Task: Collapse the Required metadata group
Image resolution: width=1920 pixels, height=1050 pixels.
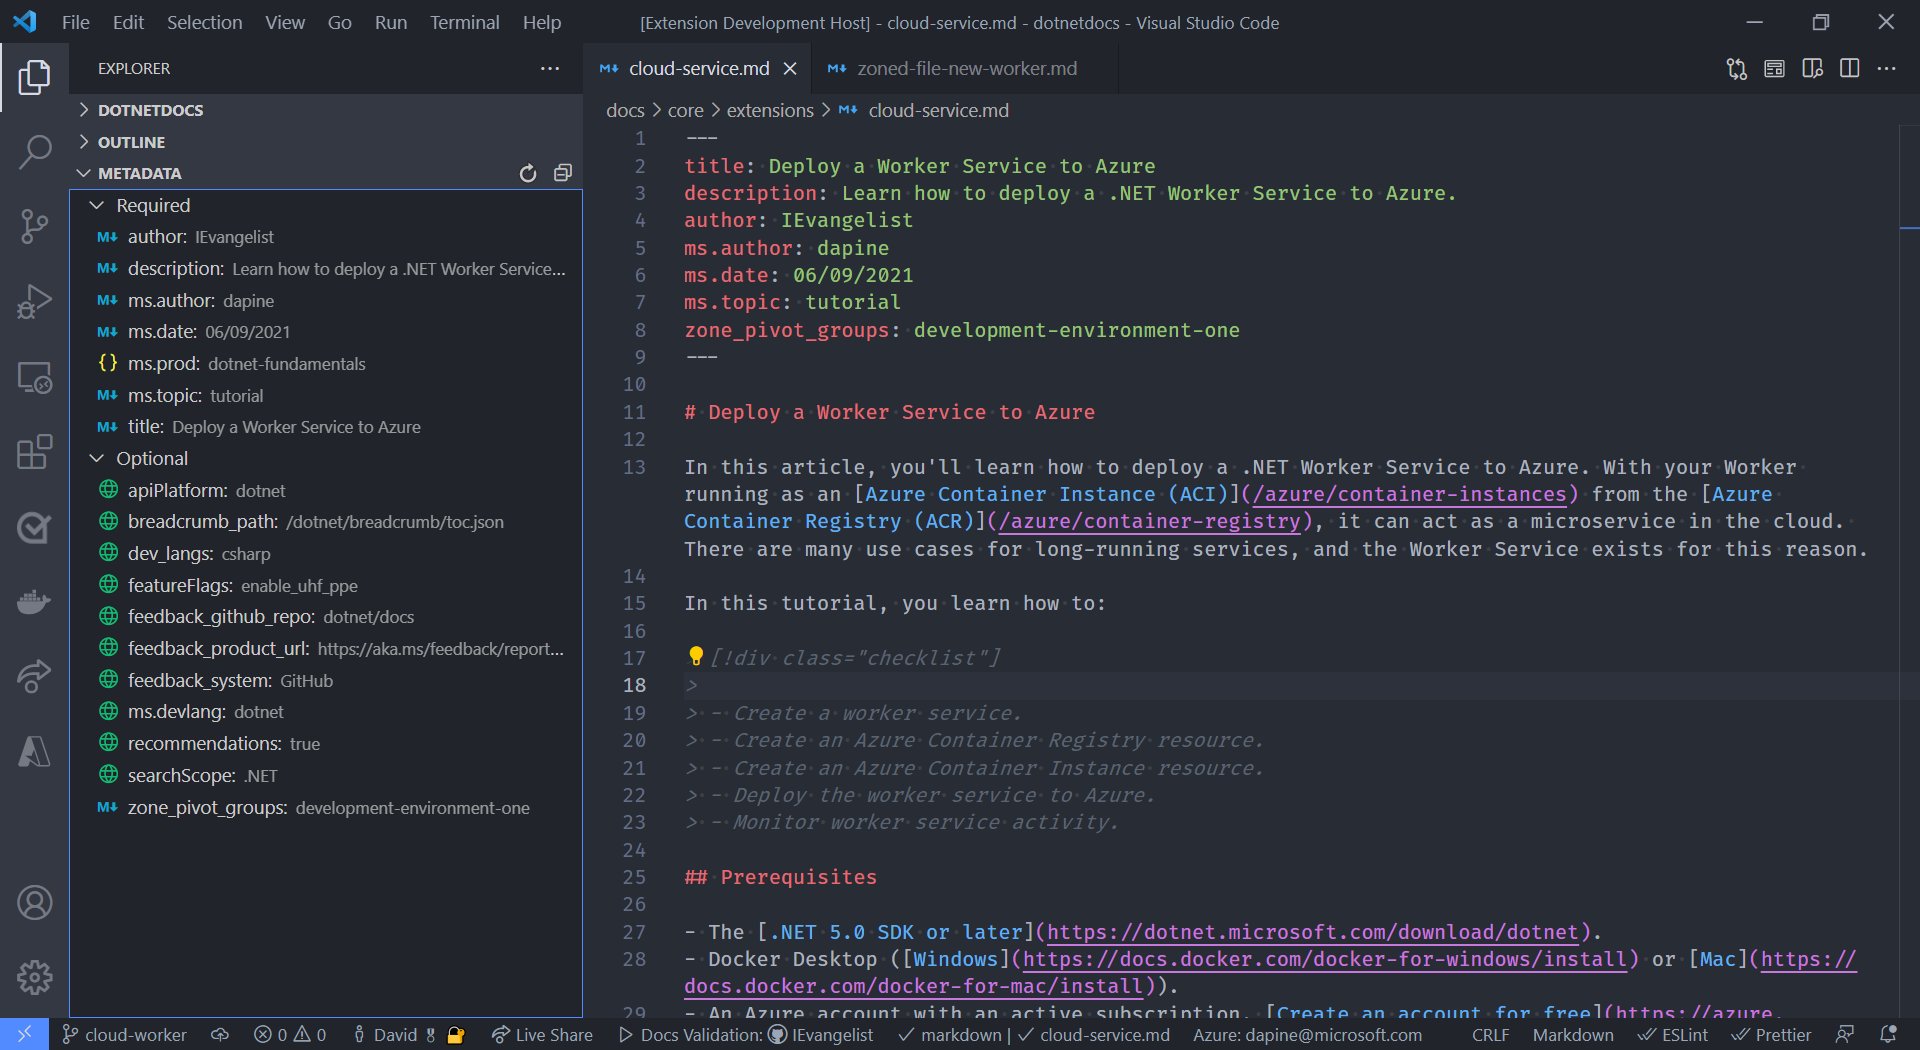Action: [326, 205]
